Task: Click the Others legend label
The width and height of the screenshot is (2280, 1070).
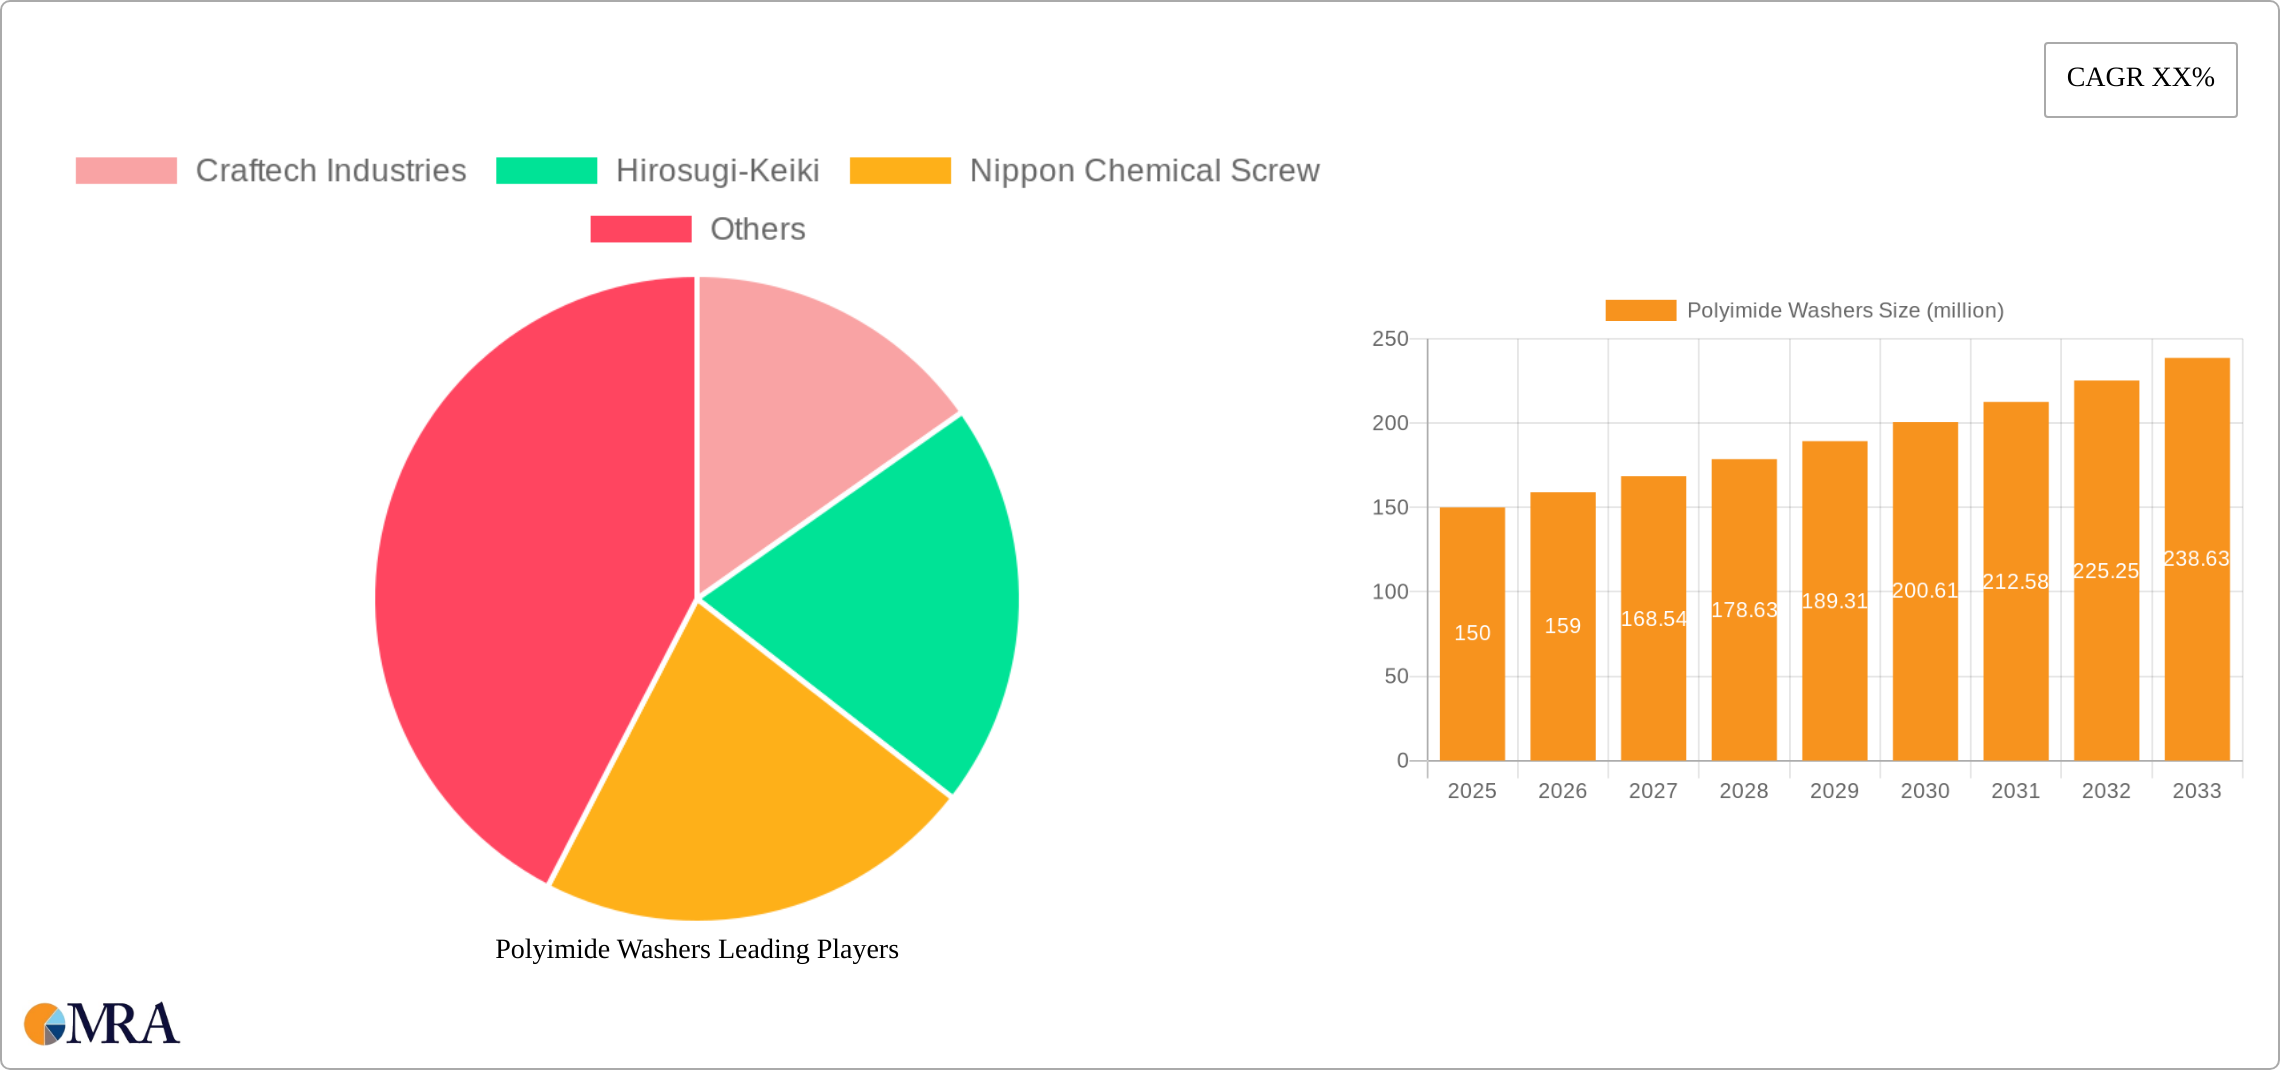Action: (x=758, y=229)
